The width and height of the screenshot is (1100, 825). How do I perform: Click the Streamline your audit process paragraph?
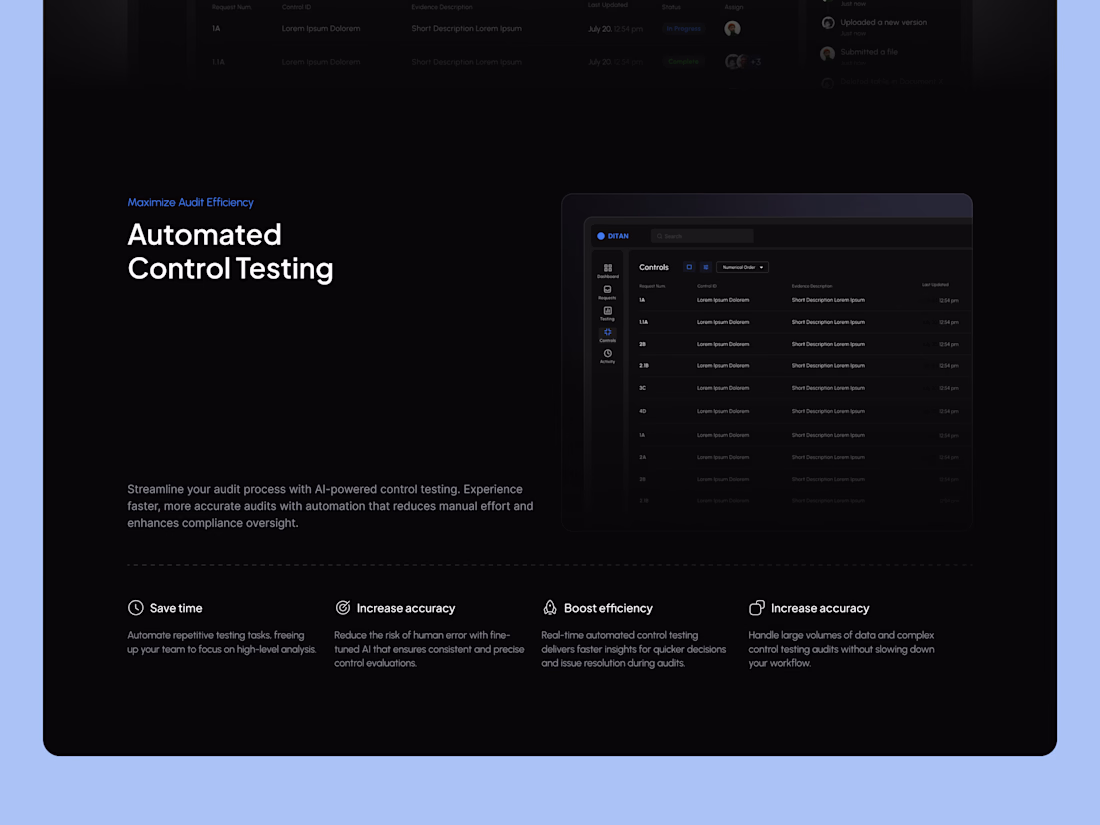(330, 506)
